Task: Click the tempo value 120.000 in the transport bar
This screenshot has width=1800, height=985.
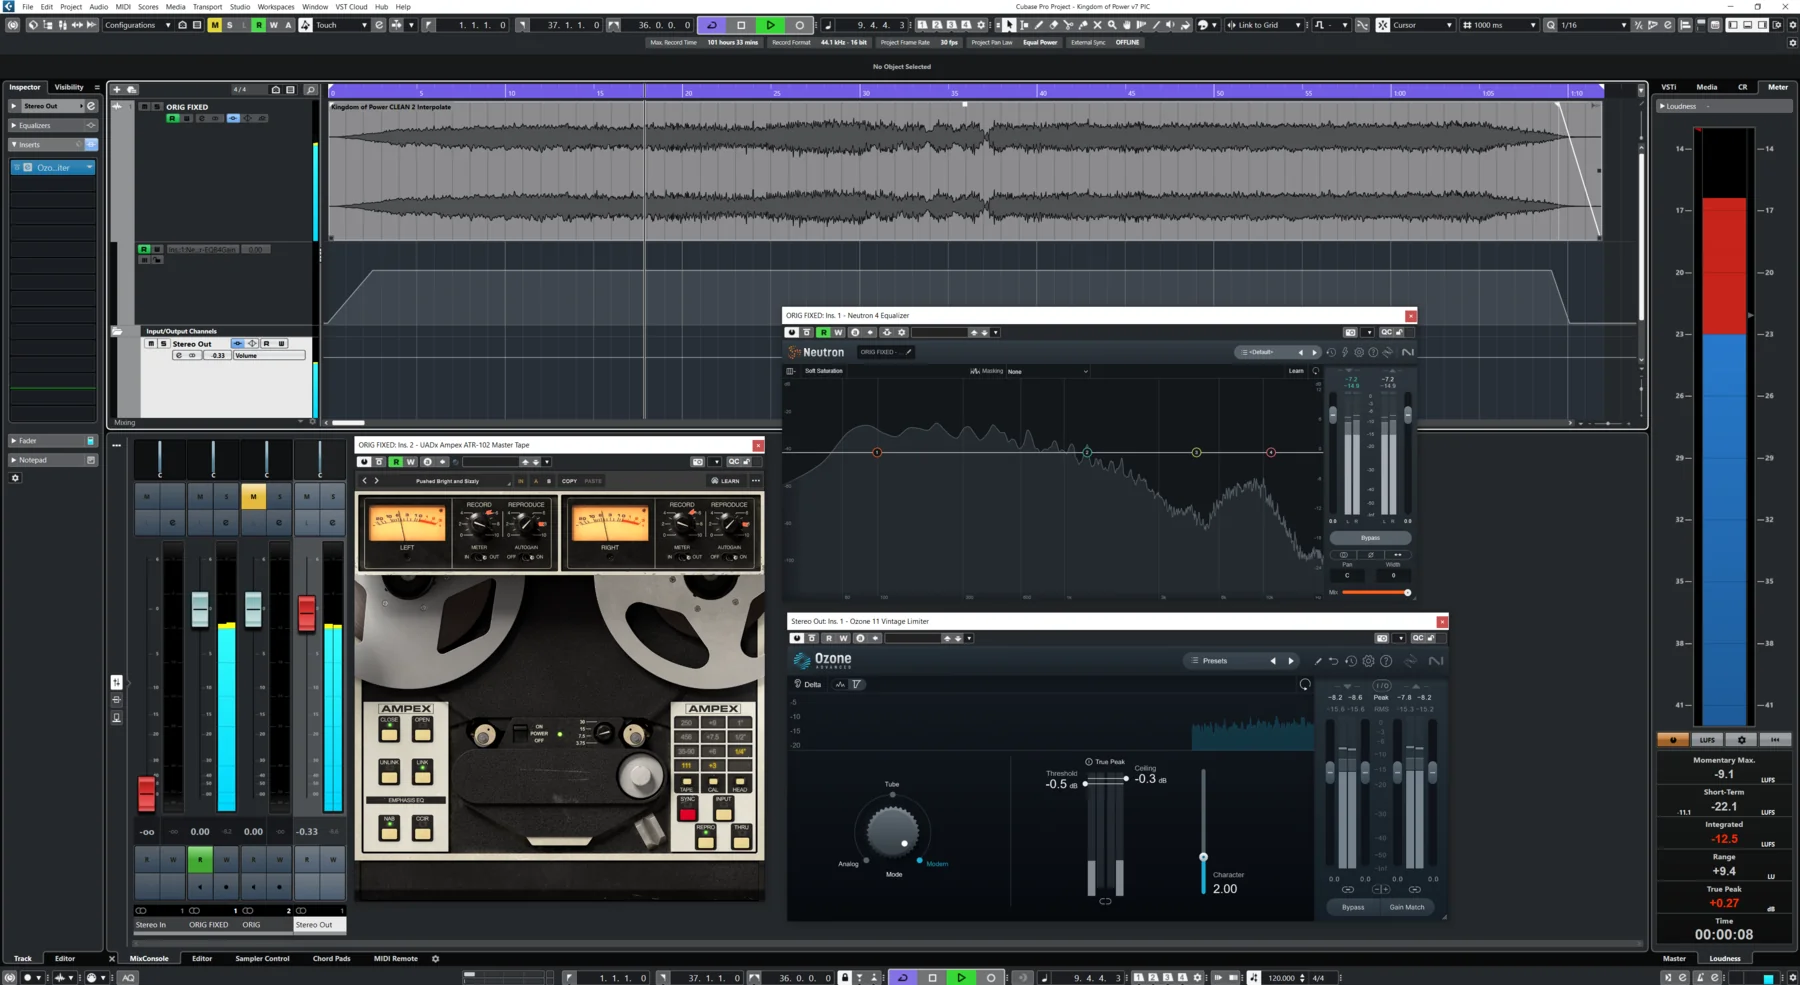Action: click(1284, 978)
